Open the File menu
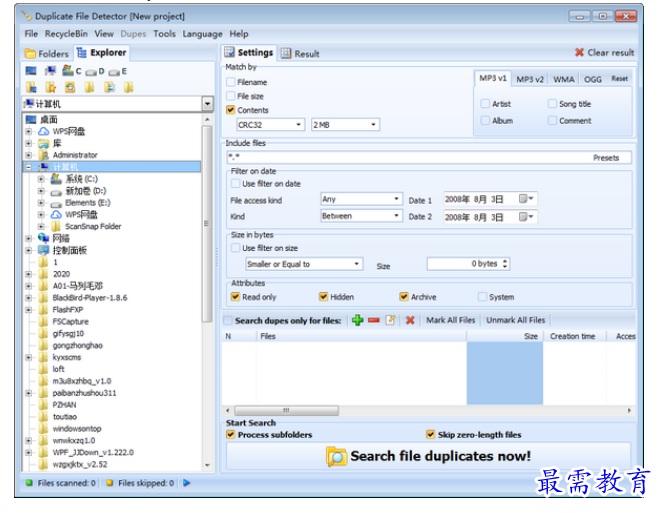 pyautogui.click(x=31, y=34)
